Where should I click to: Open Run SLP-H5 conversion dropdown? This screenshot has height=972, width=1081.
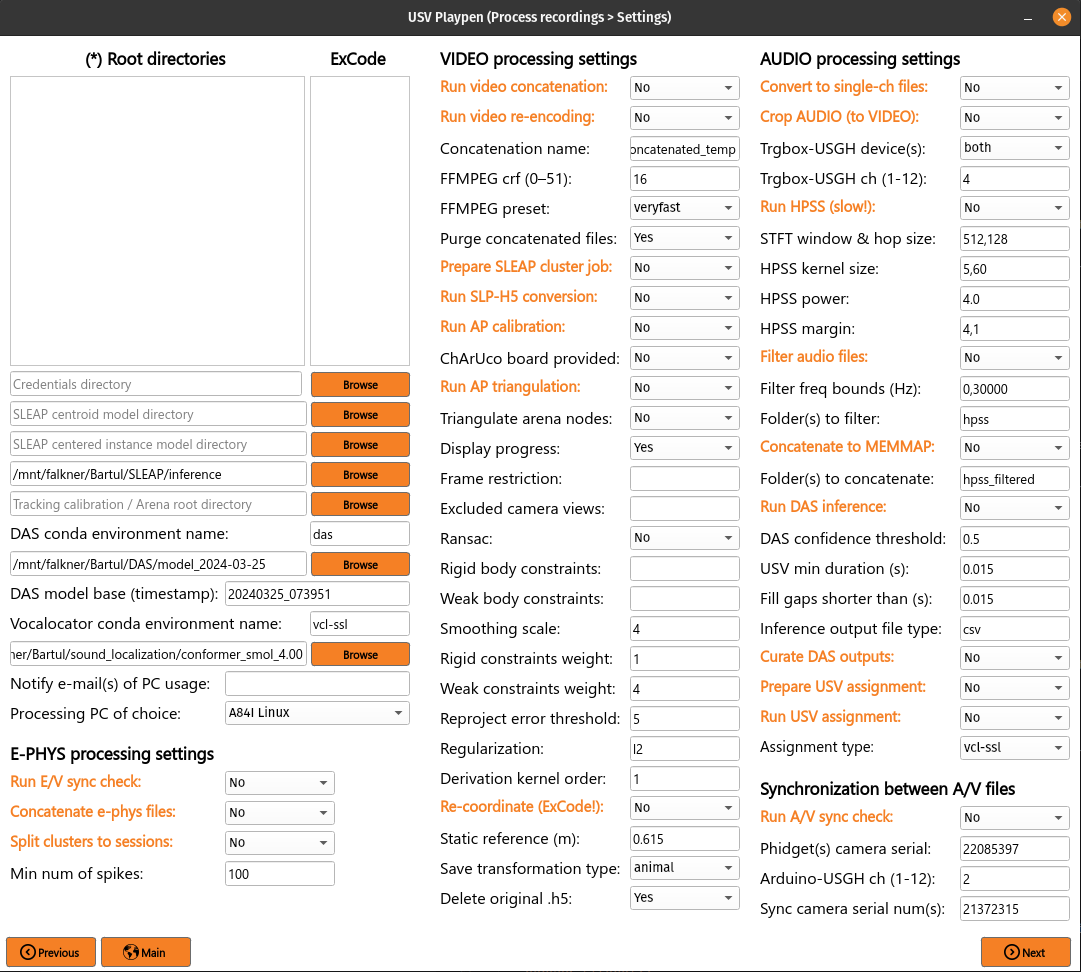684,298
